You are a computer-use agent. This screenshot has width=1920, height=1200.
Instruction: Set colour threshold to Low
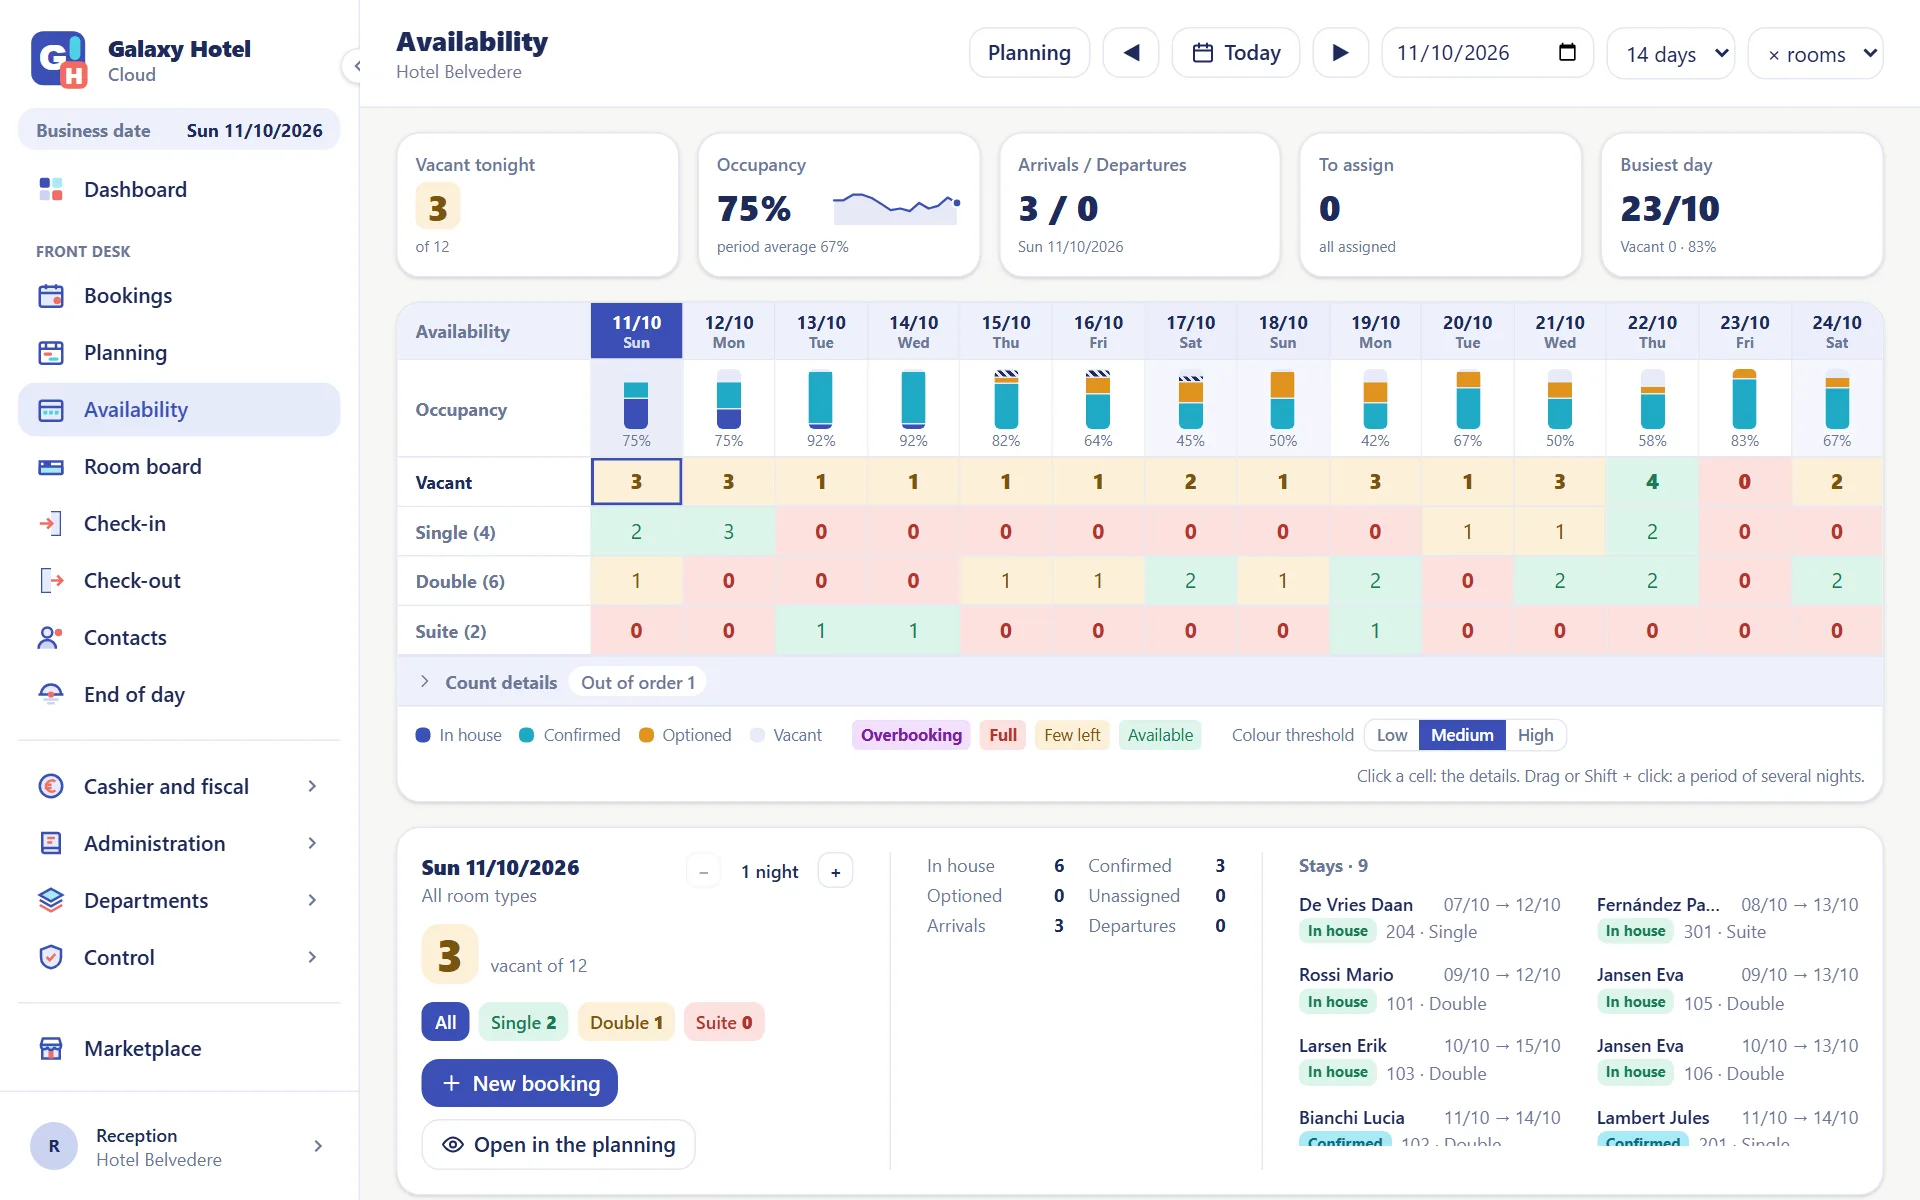pos(1391,735)
